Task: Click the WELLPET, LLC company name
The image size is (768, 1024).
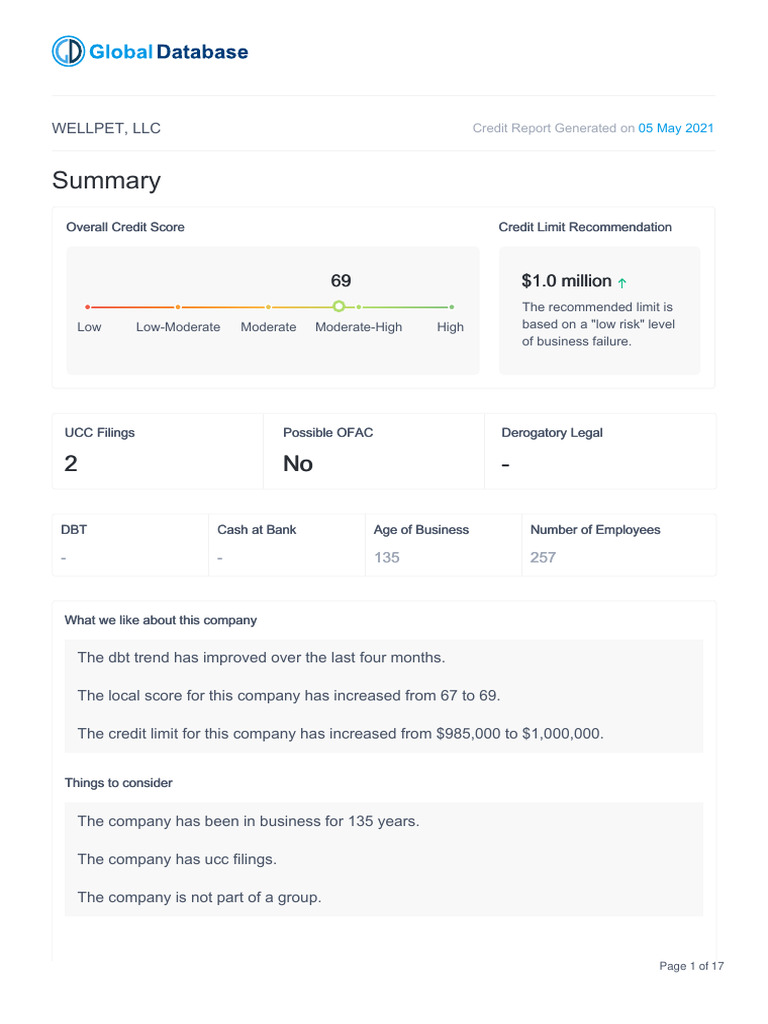Action: tap(106, 128)
